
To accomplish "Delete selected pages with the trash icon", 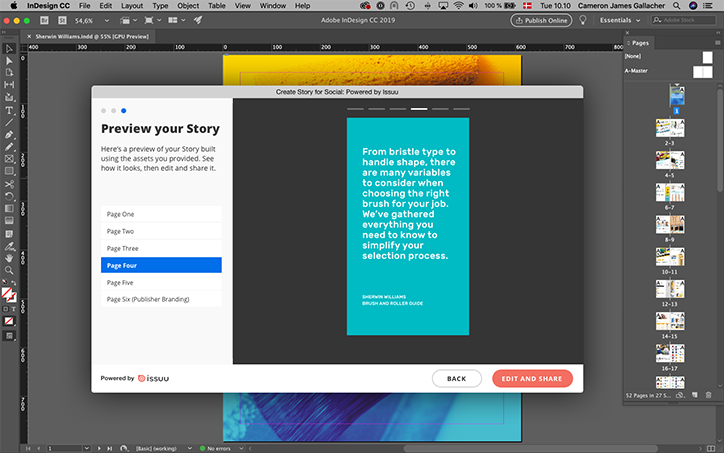I will (x=708, y=395).
